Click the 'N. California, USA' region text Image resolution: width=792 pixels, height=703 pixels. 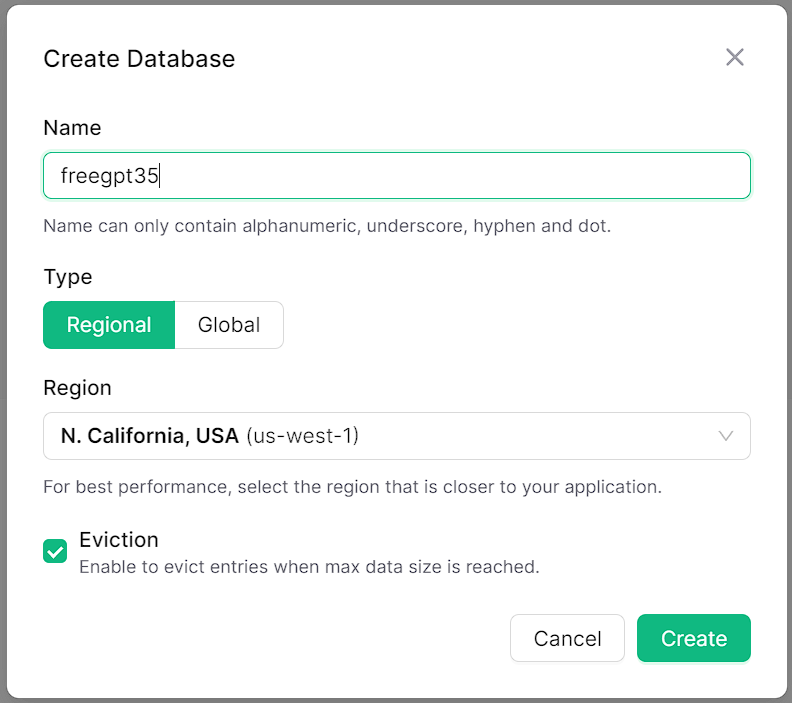150,436
